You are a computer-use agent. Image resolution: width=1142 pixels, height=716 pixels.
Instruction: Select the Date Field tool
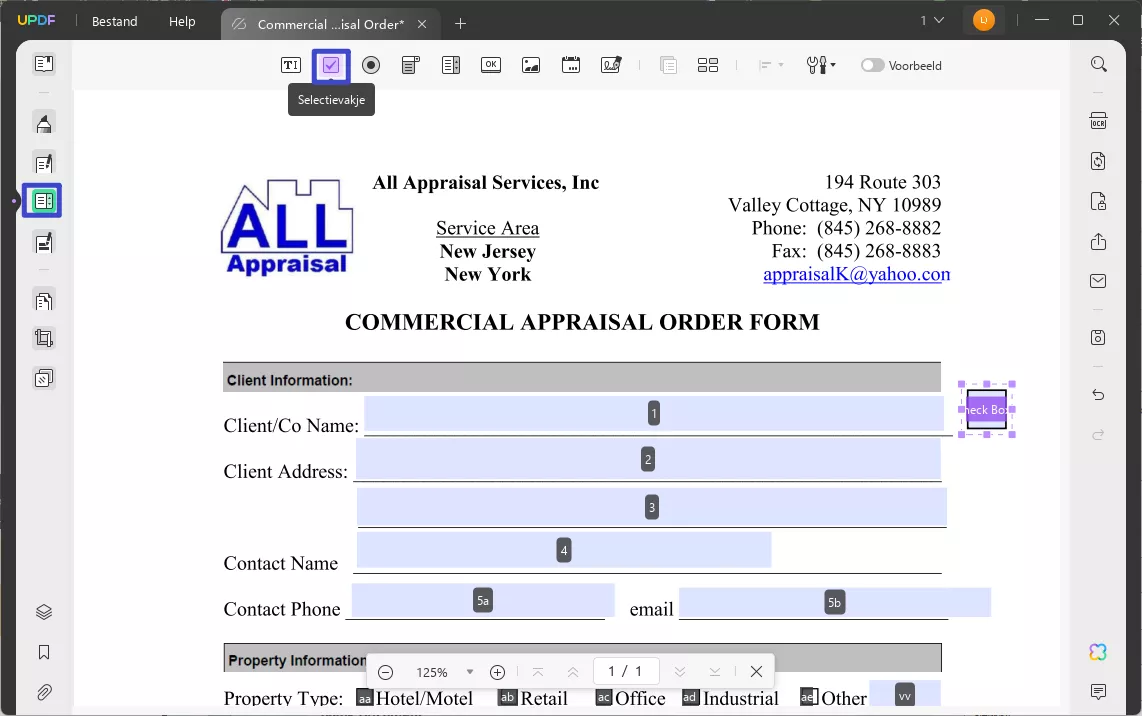(571, 65)
